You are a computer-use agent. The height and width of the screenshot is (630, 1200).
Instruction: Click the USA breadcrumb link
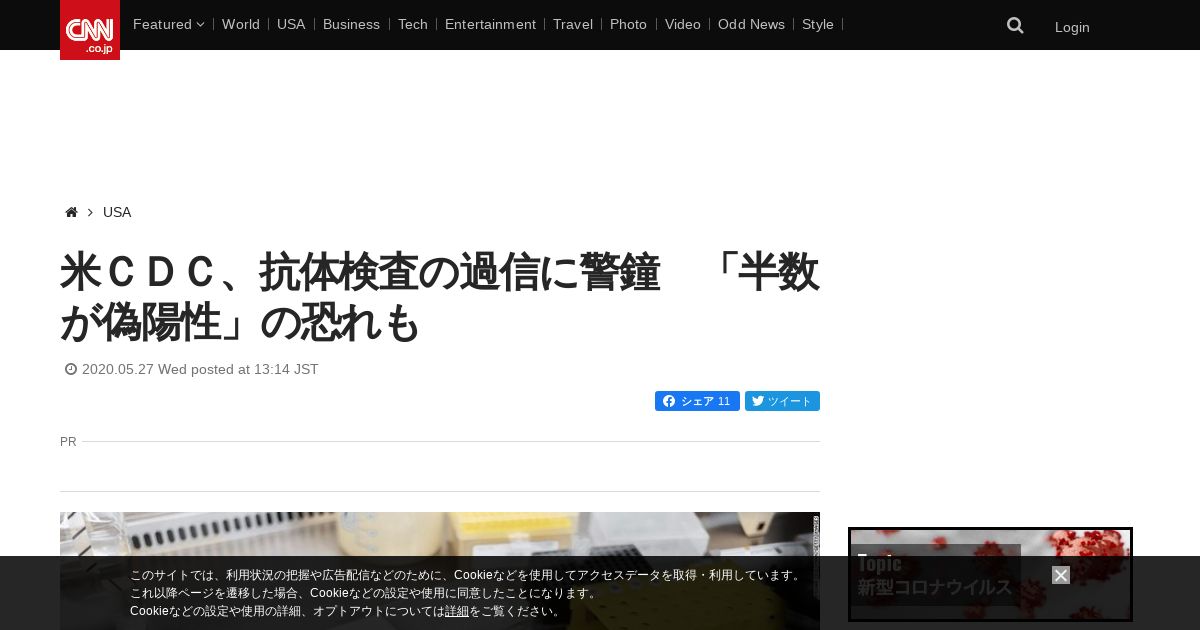point(117,212)
